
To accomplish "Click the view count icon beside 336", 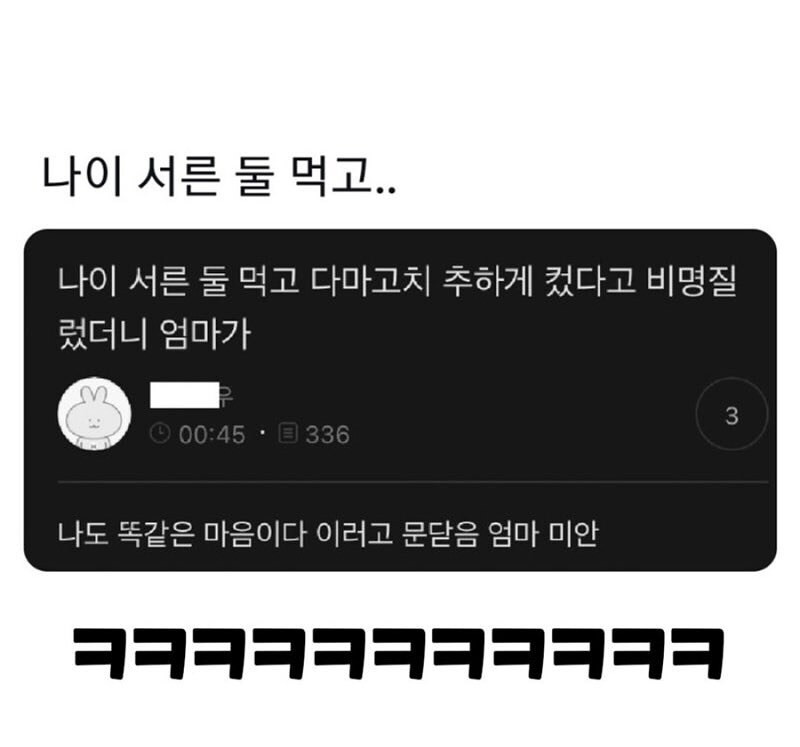I will [288, 434].
